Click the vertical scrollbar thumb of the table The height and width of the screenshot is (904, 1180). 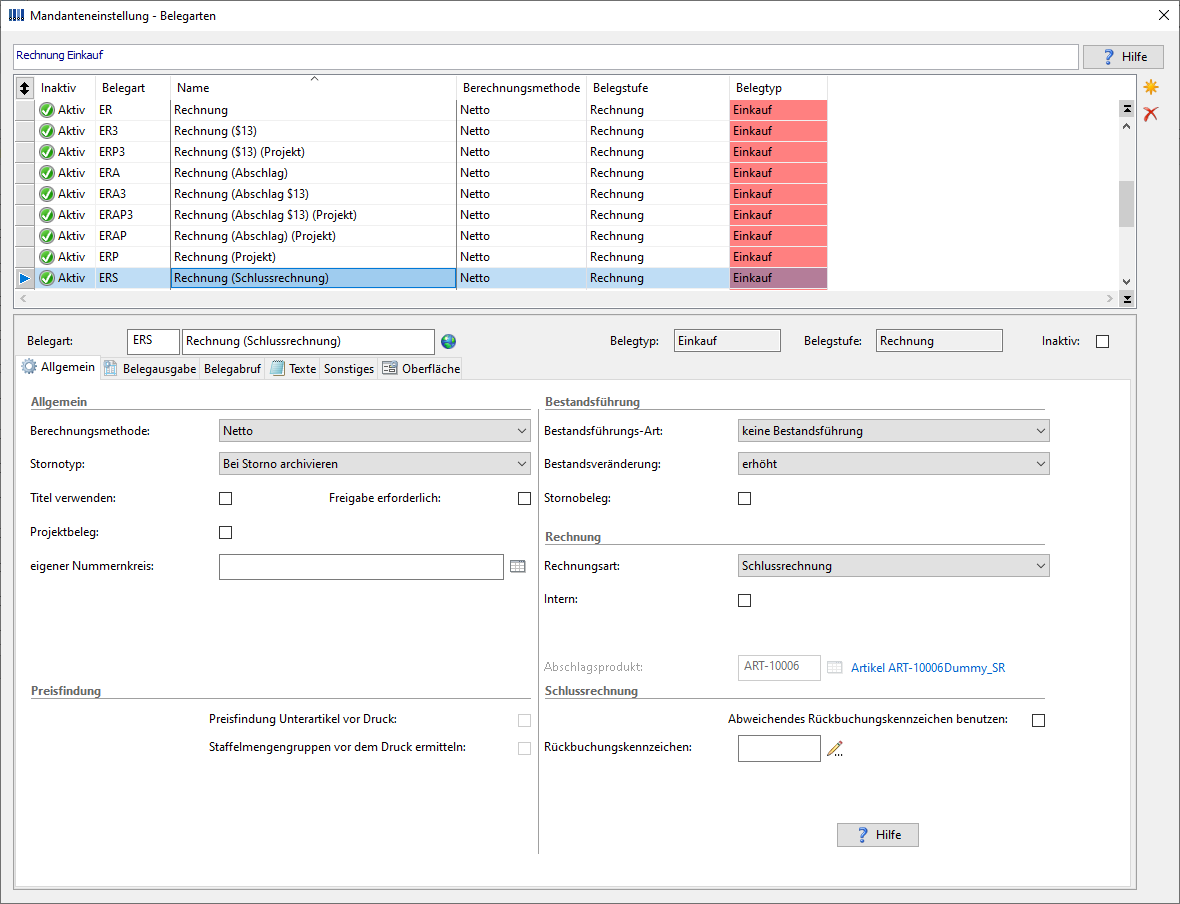coord(1126,203)
